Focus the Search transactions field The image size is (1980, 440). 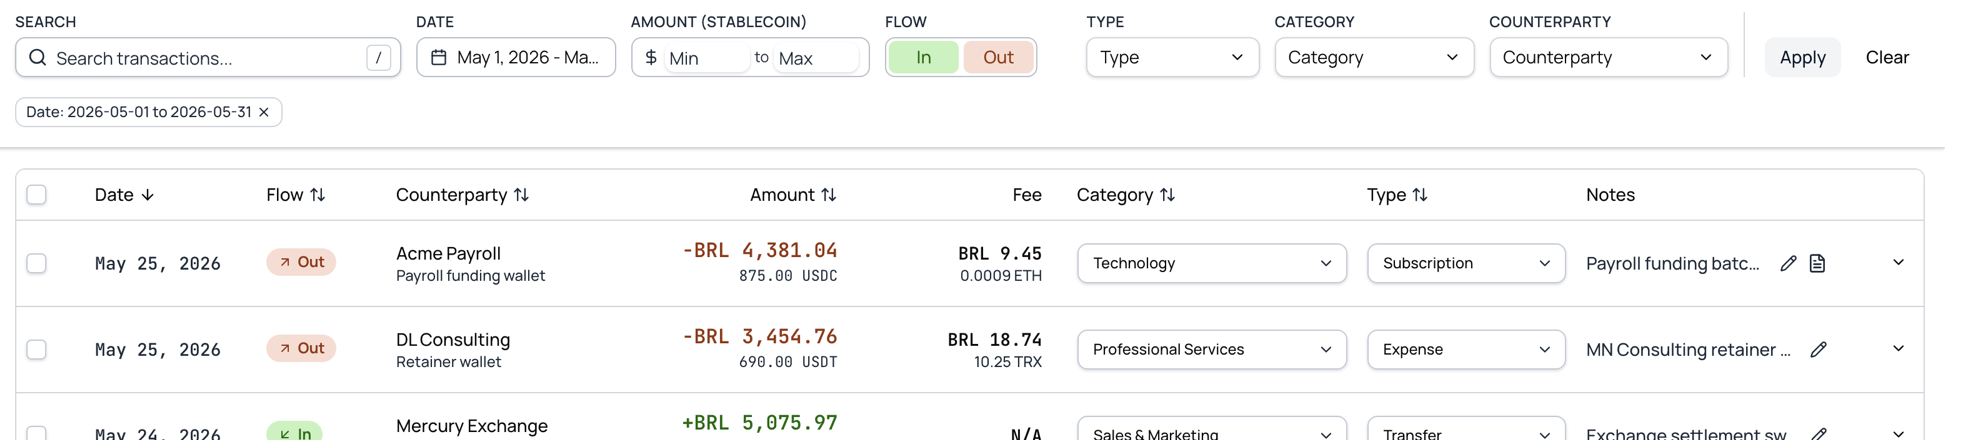pos(208,57)
